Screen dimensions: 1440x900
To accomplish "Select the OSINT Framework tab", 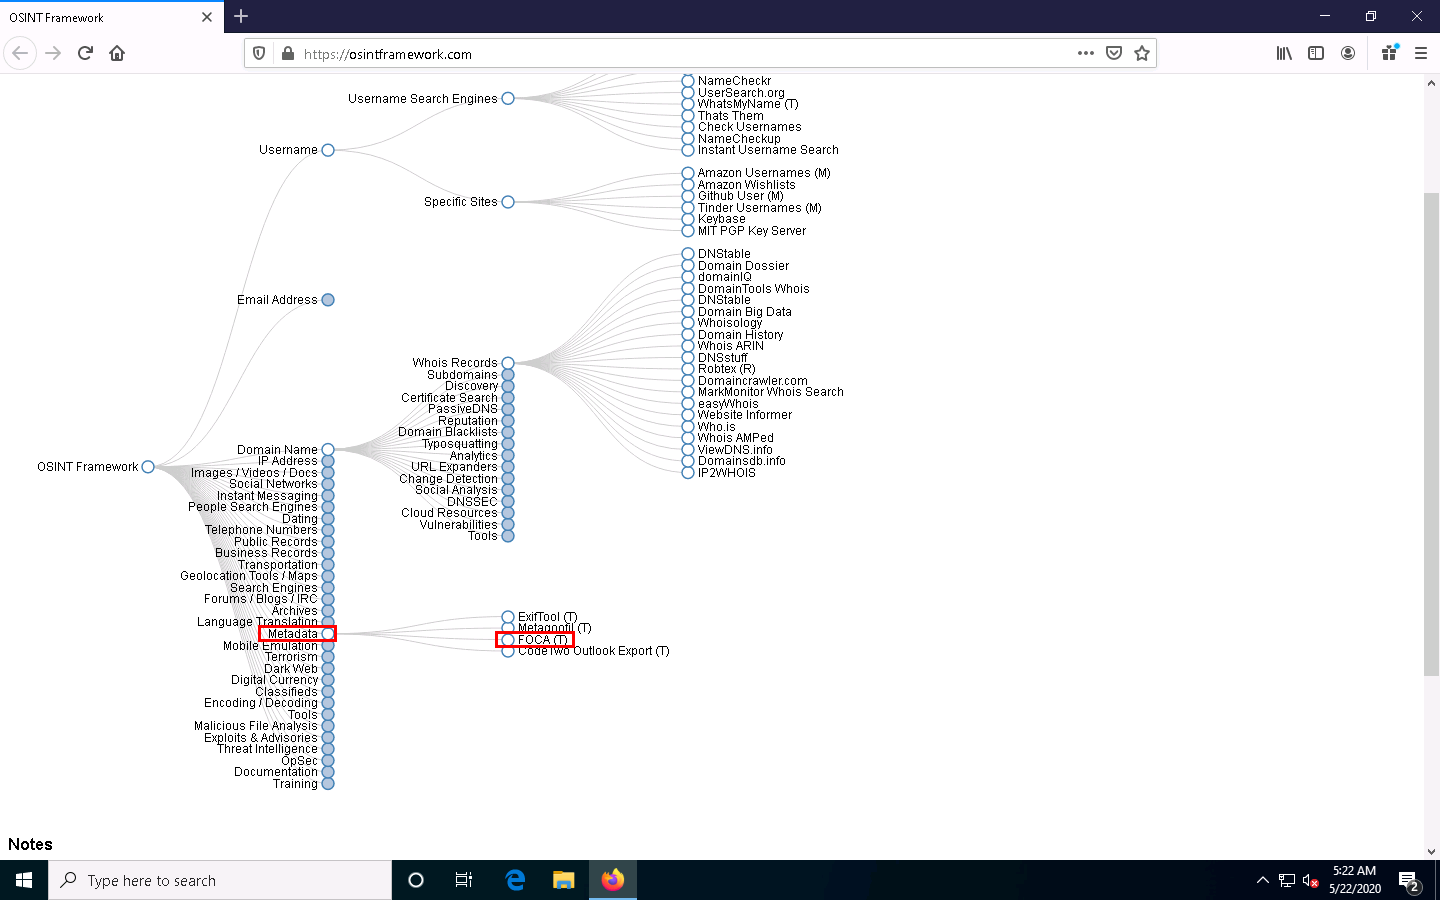I will point(111,17).
